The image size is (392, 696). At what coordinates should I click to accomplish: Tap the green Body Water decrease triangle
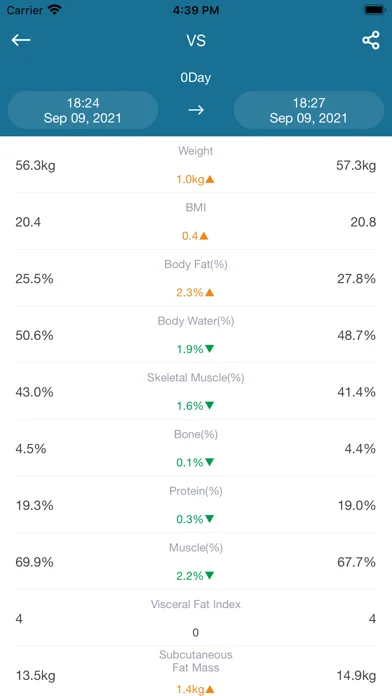click(210, 349)
